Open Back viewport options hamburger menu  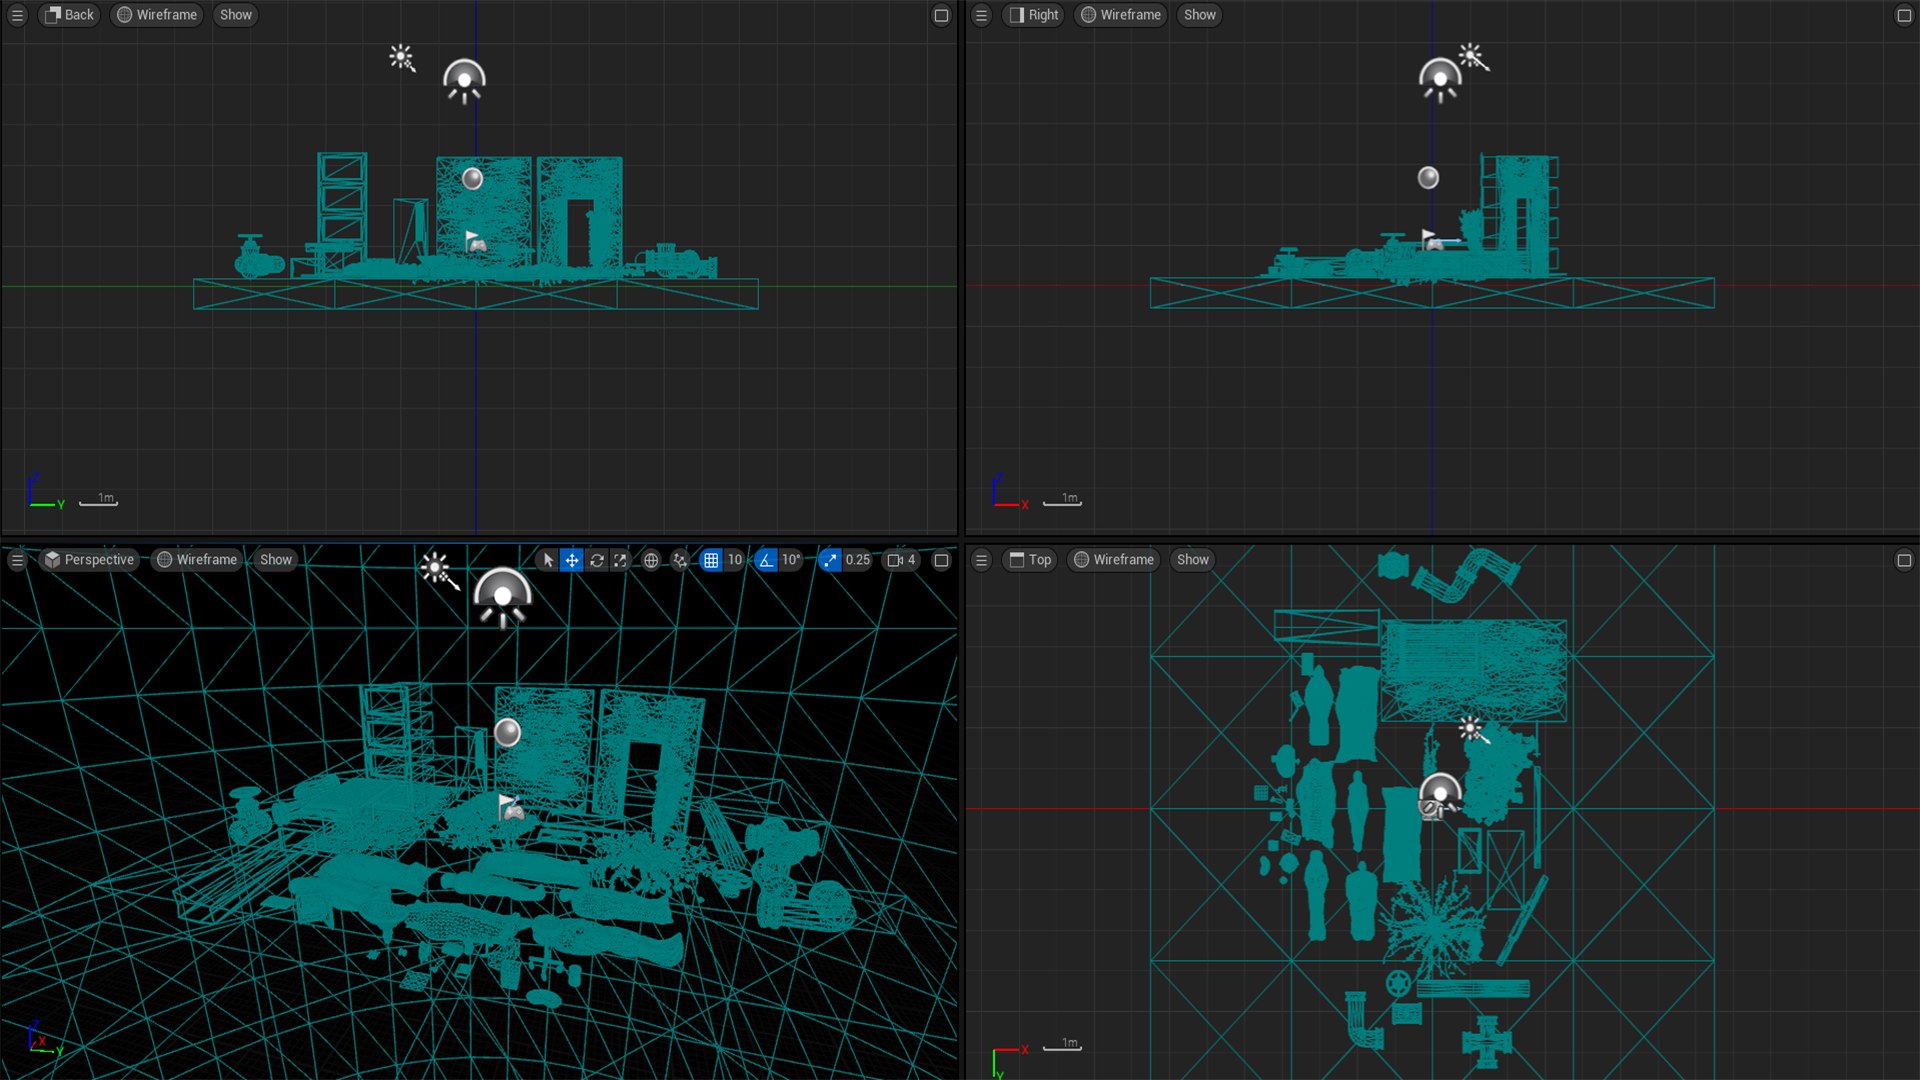point(17,15)
